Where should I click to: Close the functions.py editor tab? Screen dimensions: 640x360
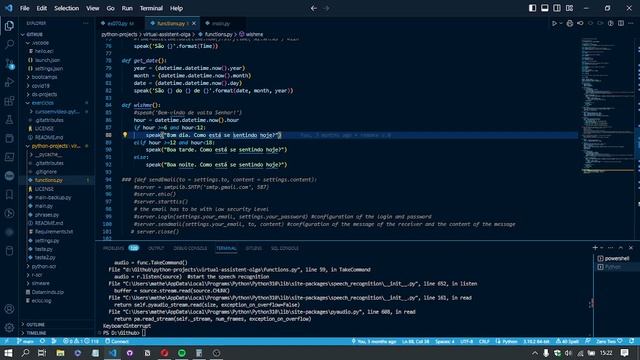pos(194,24)
